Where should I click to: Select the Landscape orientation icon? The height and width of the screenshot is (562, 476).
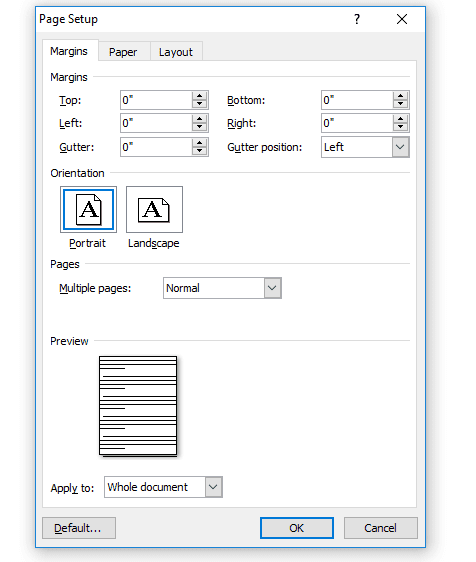click(x=154, y=209)
